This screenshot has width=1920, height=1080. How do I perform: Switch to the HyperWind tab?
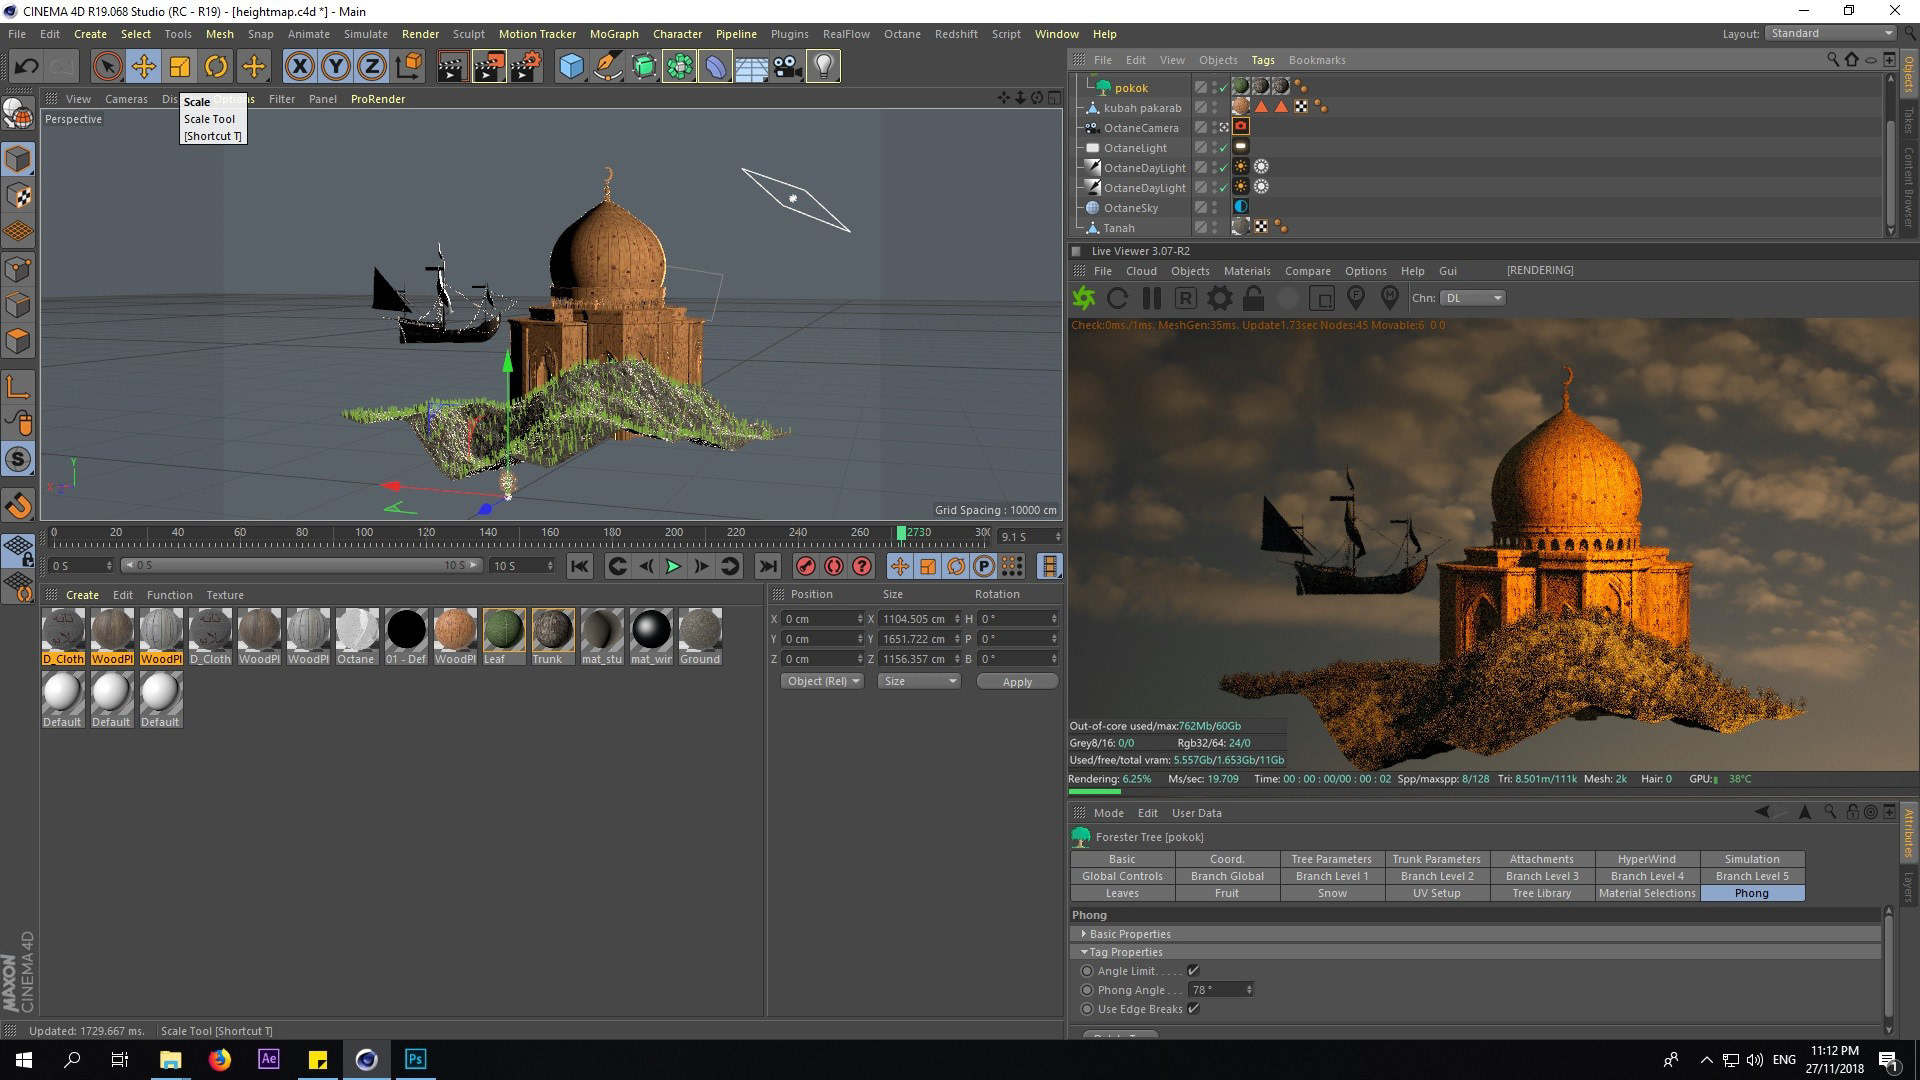1647,859
